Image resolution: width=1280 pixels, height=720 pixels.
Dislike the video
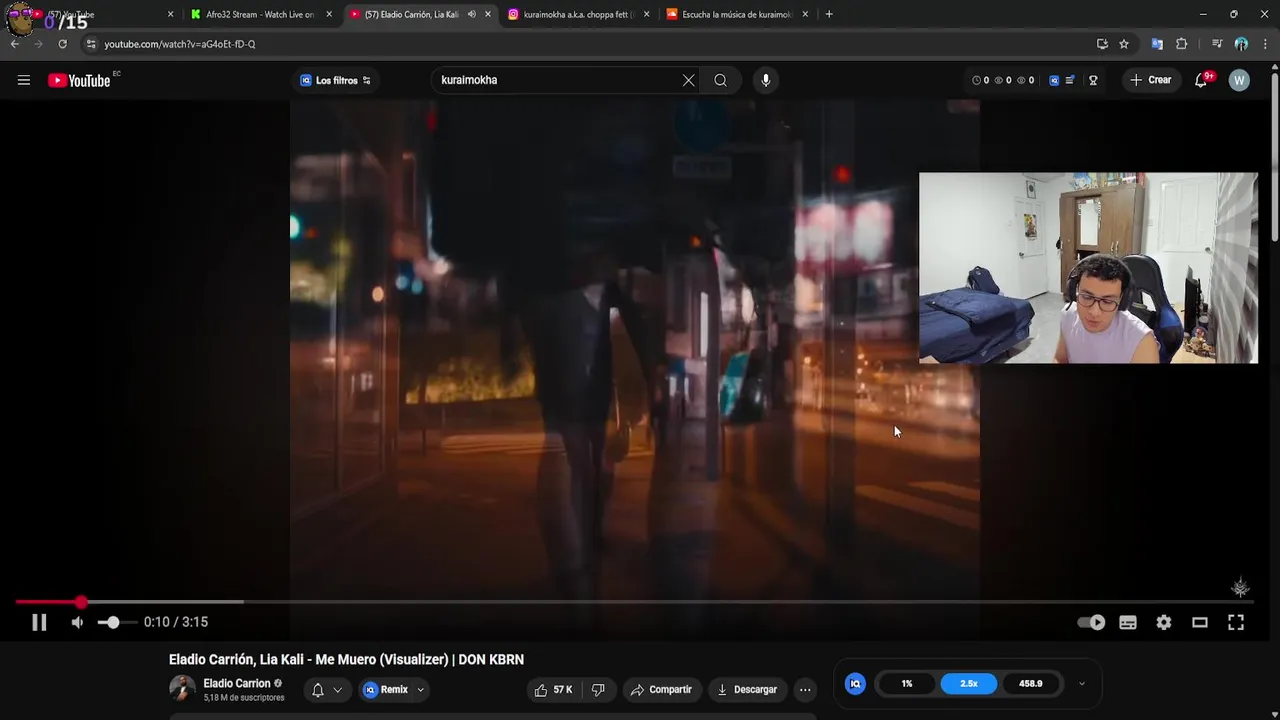598,689
